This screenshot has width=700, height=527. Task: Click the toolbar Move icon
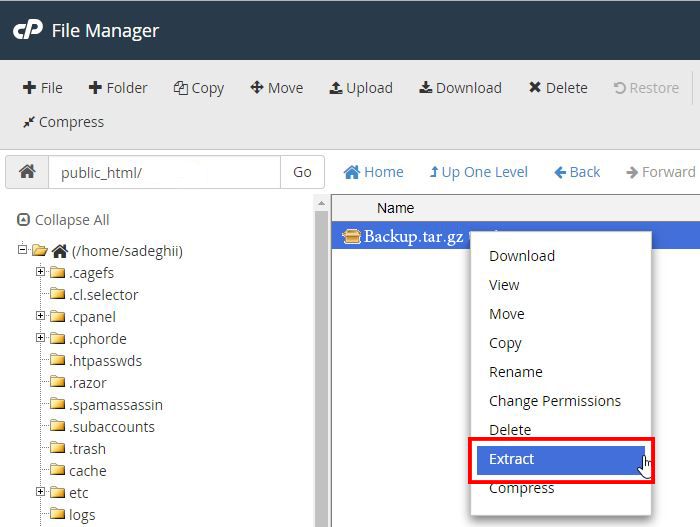(x=257, y=88)
